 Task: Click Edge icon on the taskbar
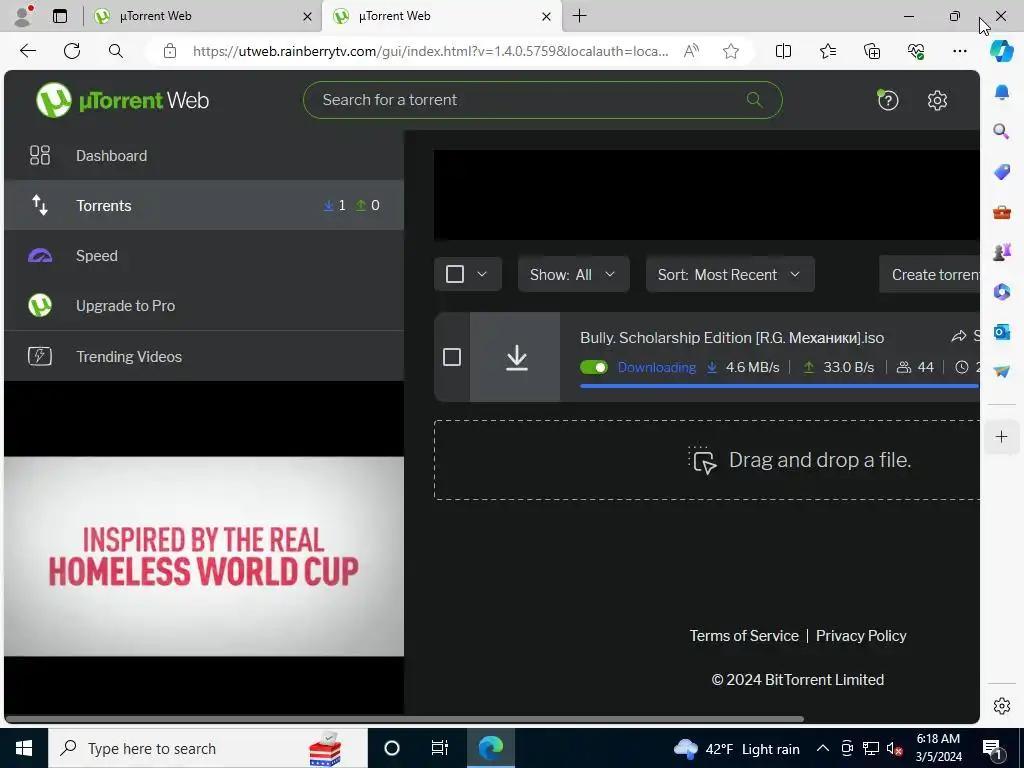click(x=490, y=748)
